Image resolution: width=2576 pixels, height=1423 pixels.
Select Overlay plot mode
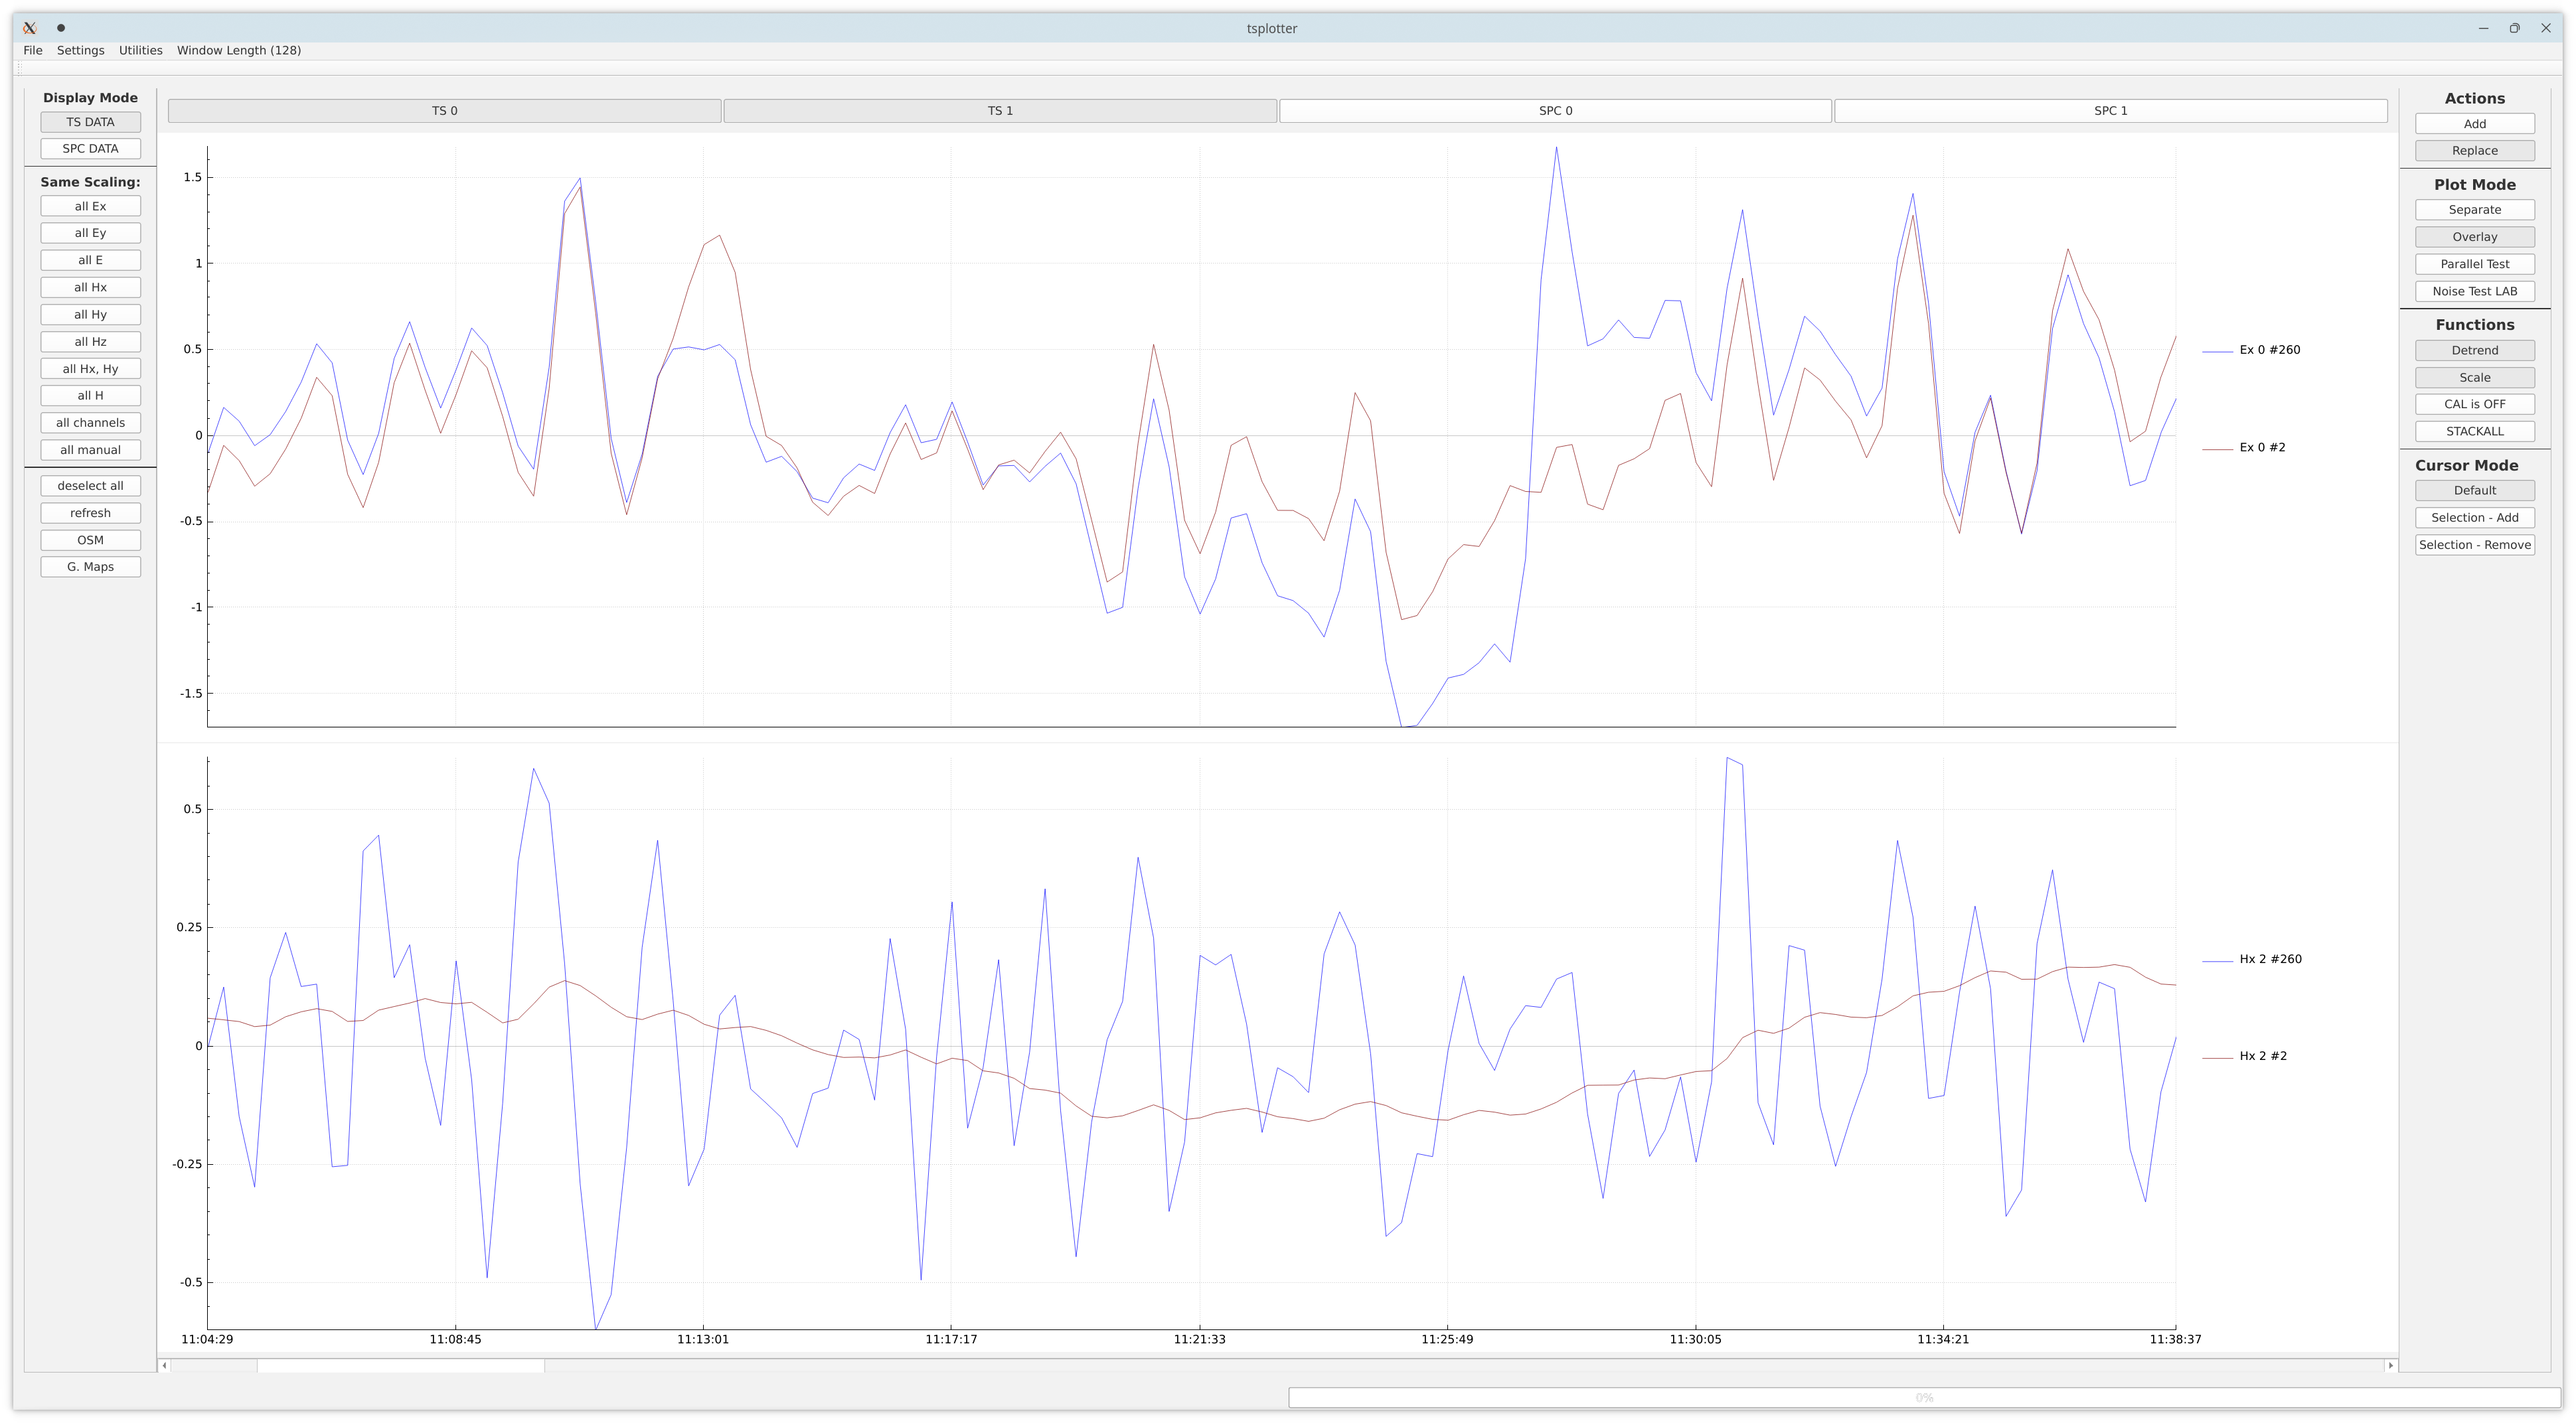point(2474,237)
